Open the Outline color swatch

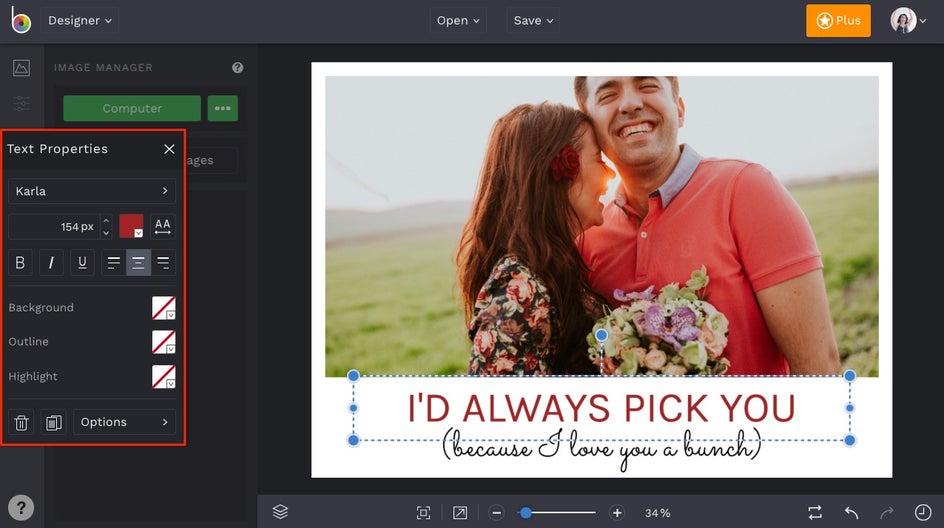[164, 342]
